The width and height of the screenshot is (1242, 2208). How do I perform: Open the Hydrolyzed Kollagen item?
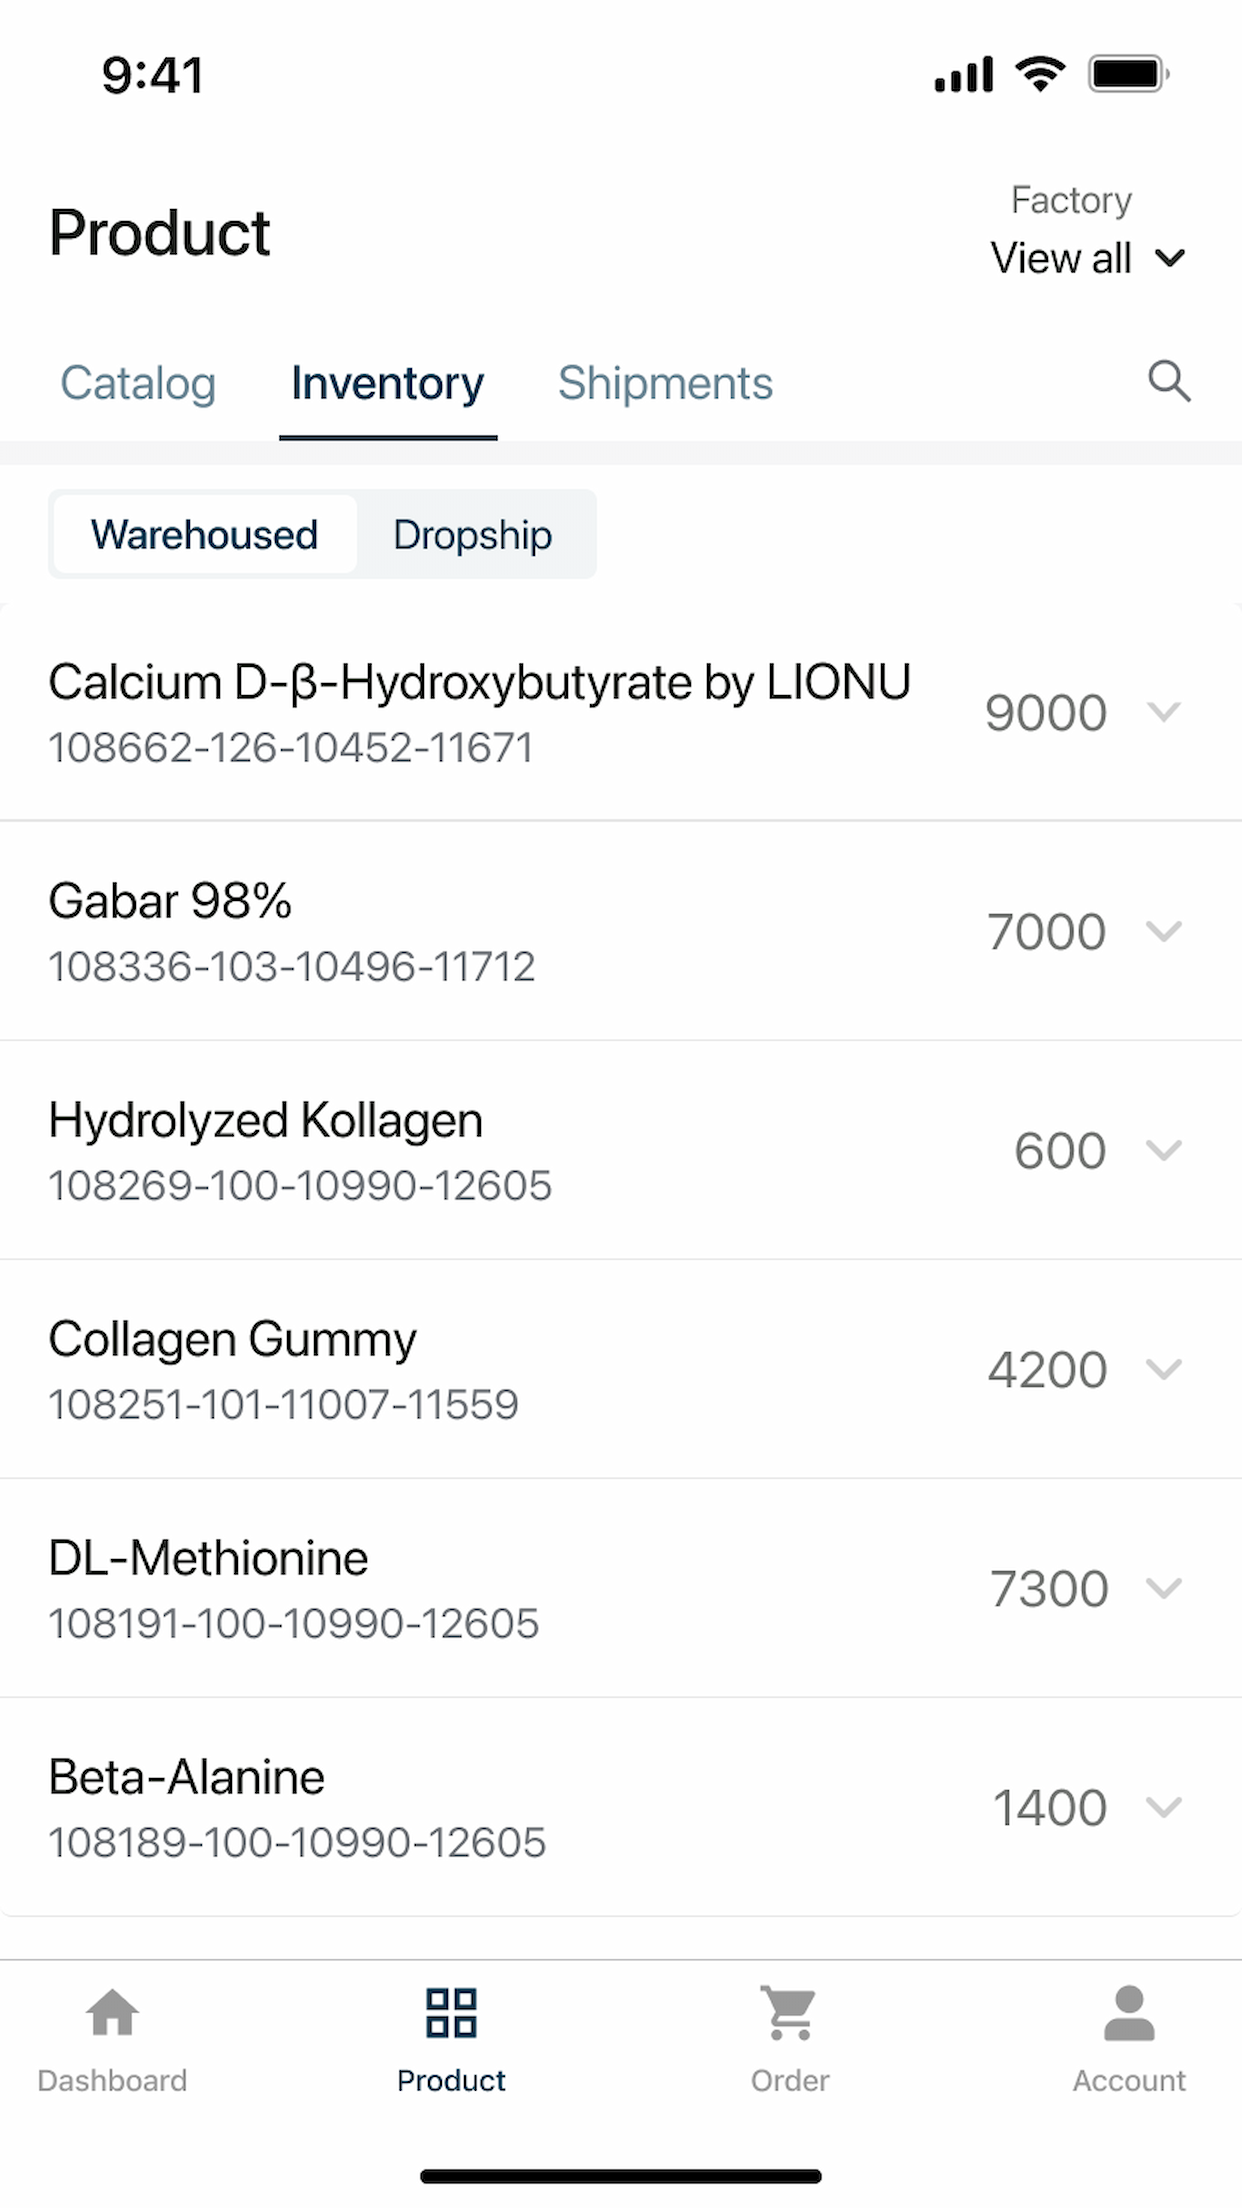[621, 1150]
